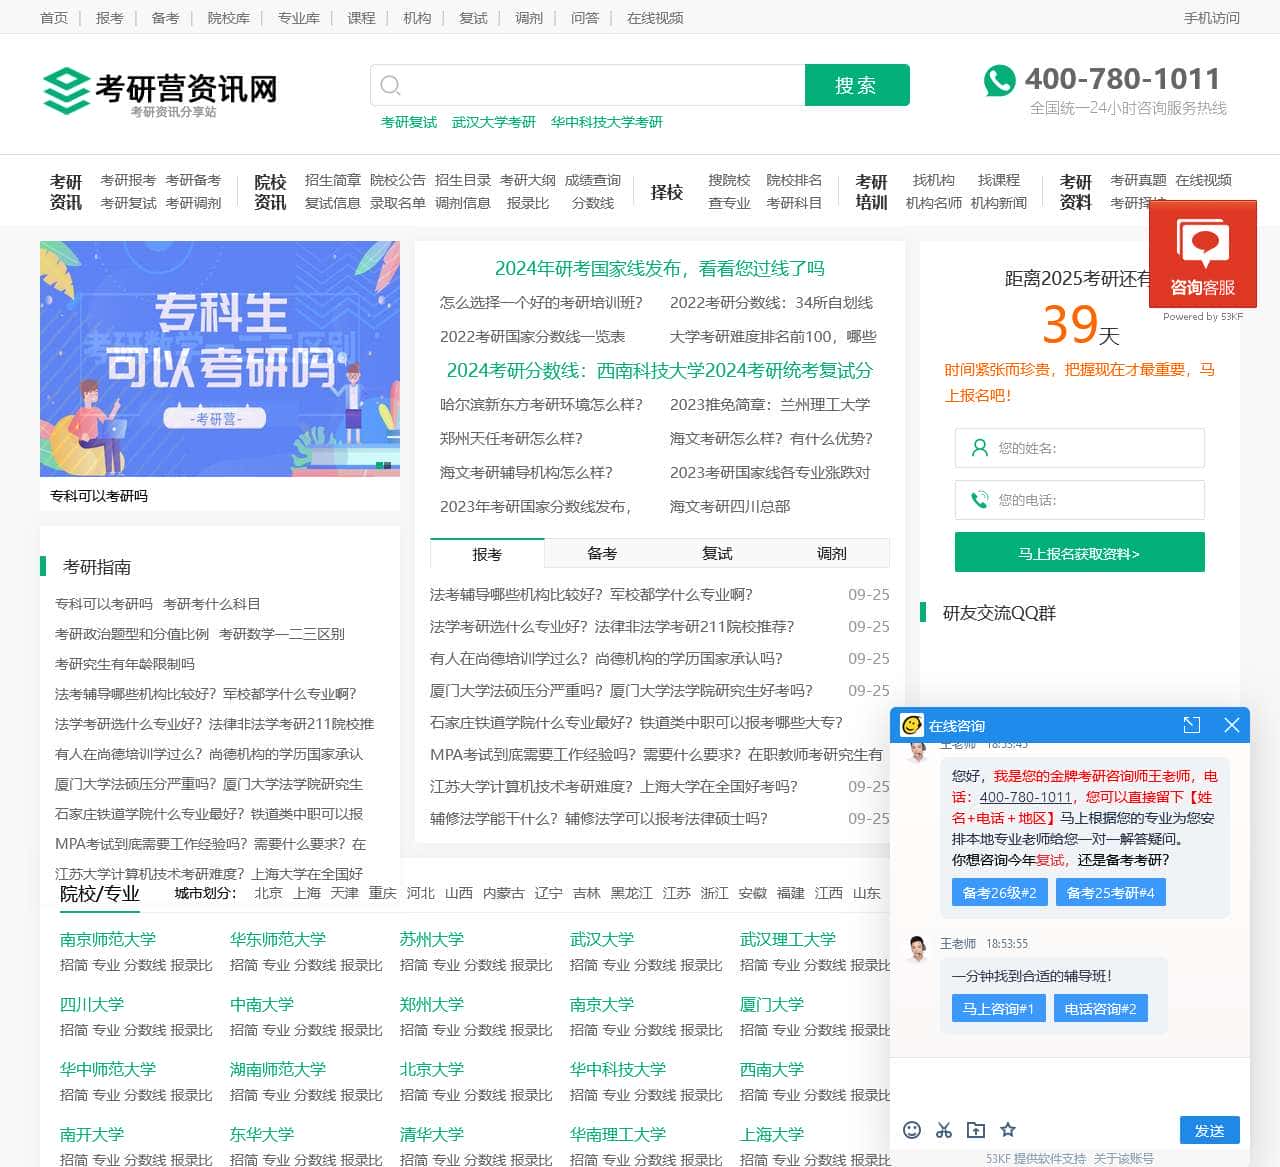Viewport: 1280px width, 1167px height.
Task: Click the 武汉大学考研 hot search link
Action: 494,122
